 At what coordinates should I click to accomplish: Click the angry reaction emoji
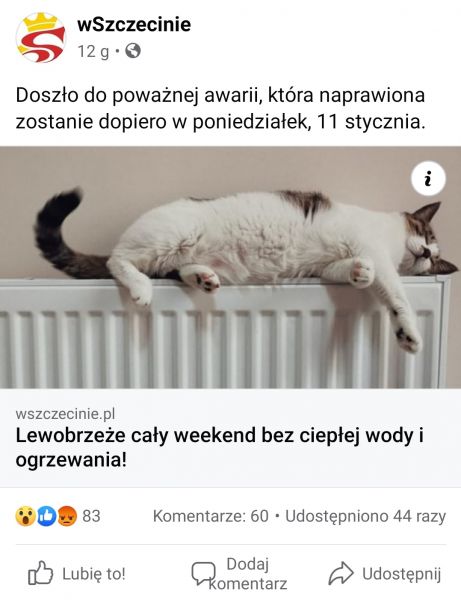tap(67, 516)
